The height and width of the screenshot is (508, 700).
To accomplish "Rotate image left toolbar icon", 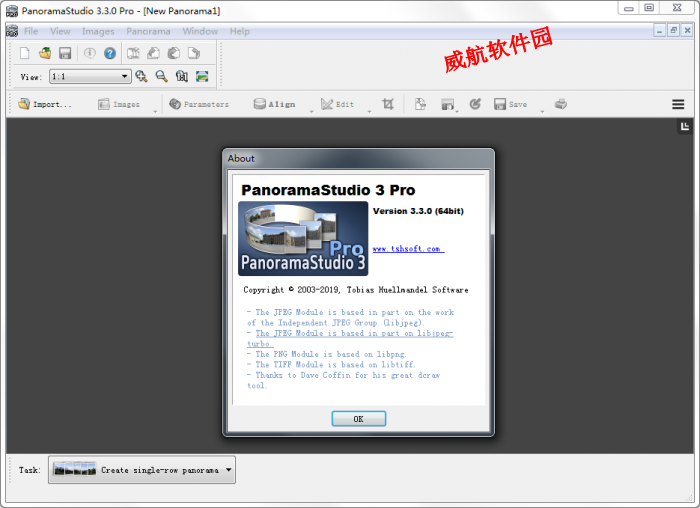I will click(154, 54).
